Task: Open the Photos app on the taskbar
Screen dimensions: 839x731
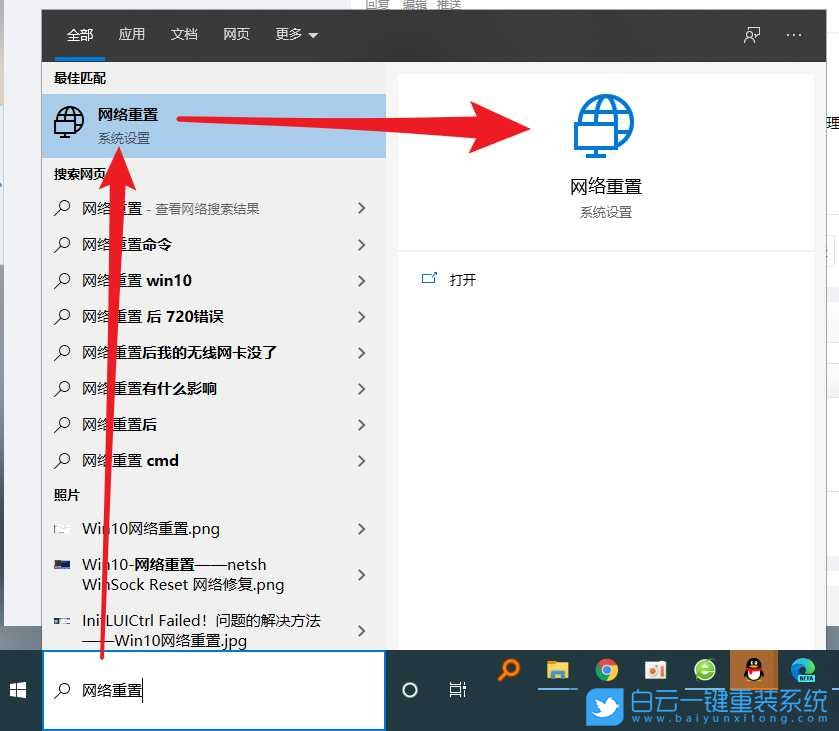Action: (655, 670)
